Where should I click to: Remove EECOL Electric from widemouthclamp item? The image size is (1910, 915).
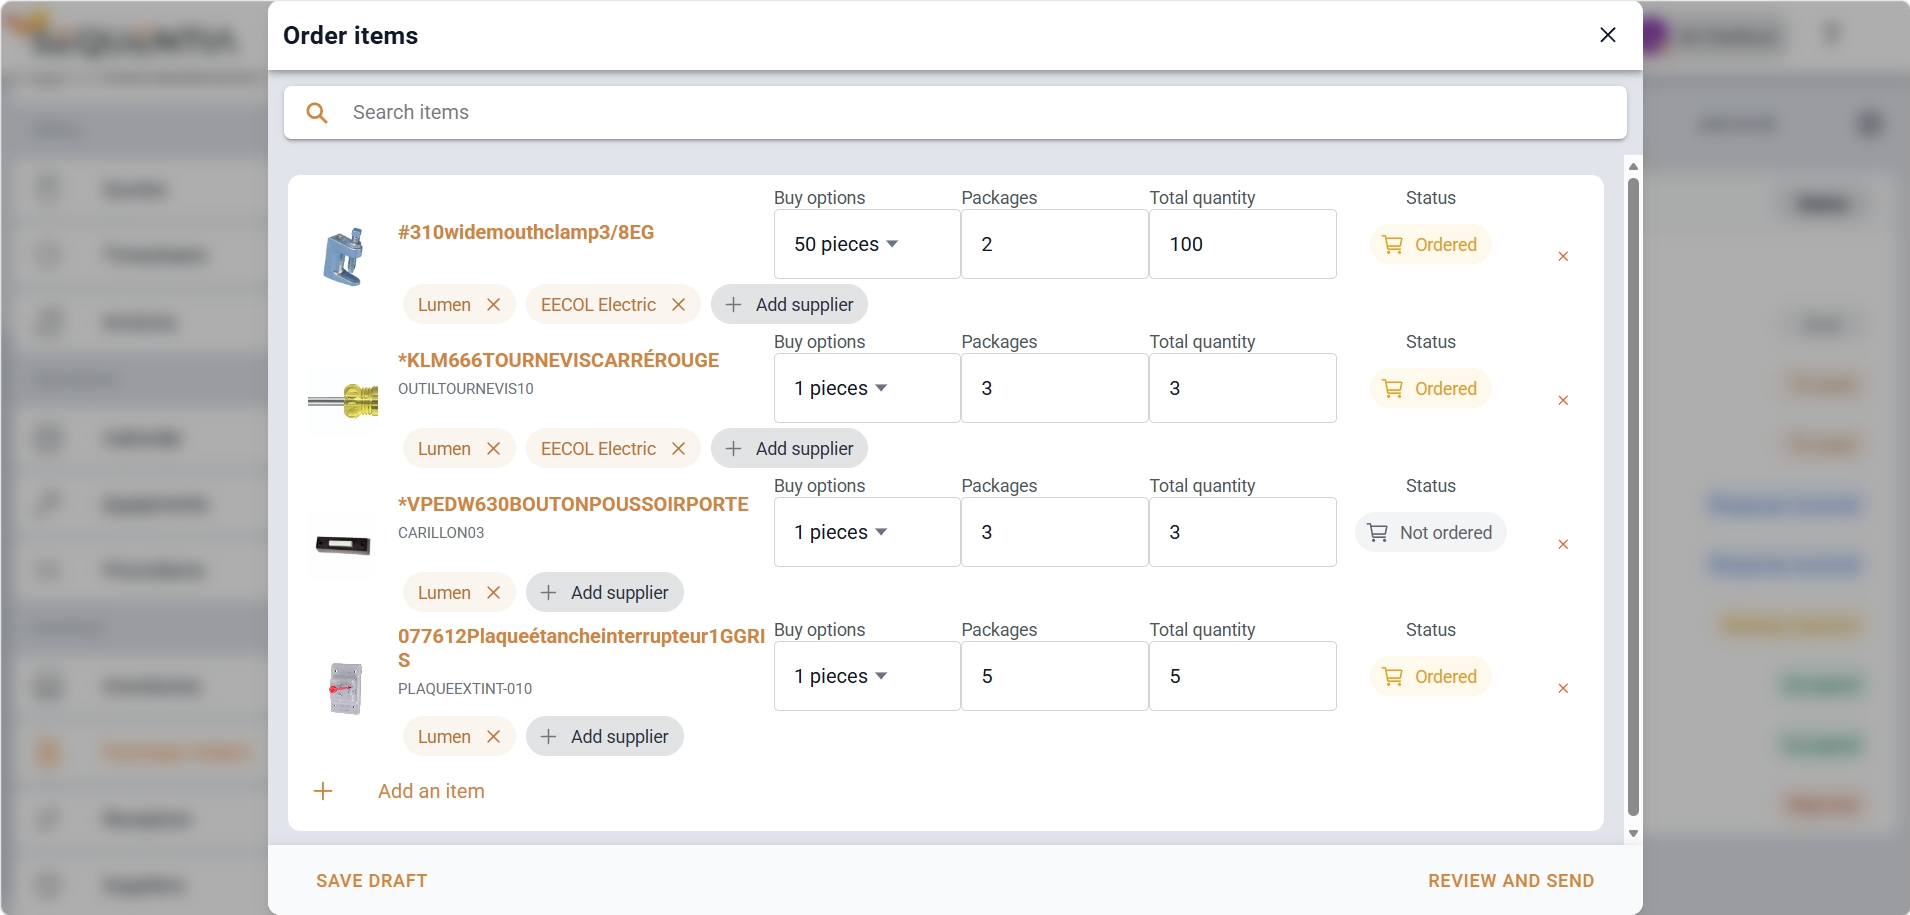coord(678,305)
